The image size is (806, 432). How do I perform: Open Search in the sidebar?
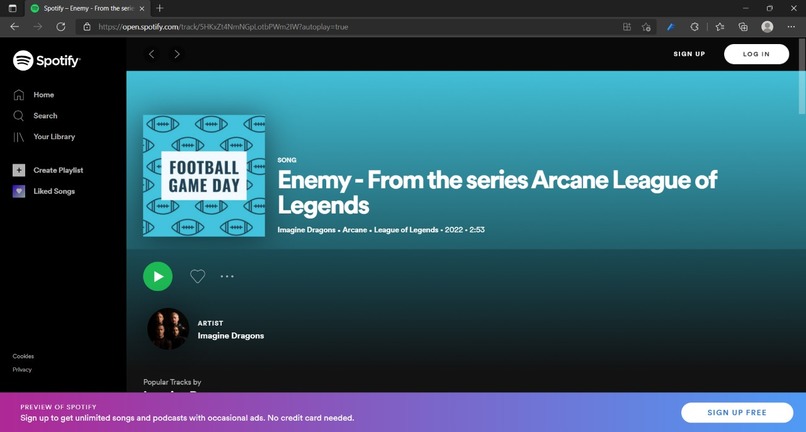[35, 116]
